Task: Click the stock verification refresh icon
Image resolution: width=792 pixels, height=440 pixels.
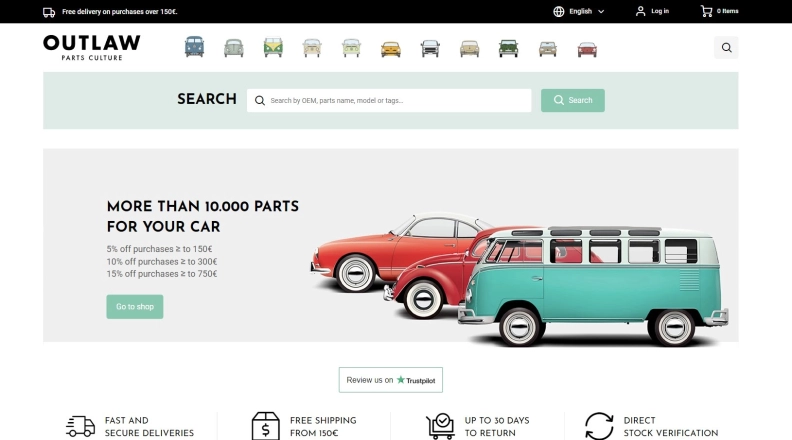Action: (599, 426)
